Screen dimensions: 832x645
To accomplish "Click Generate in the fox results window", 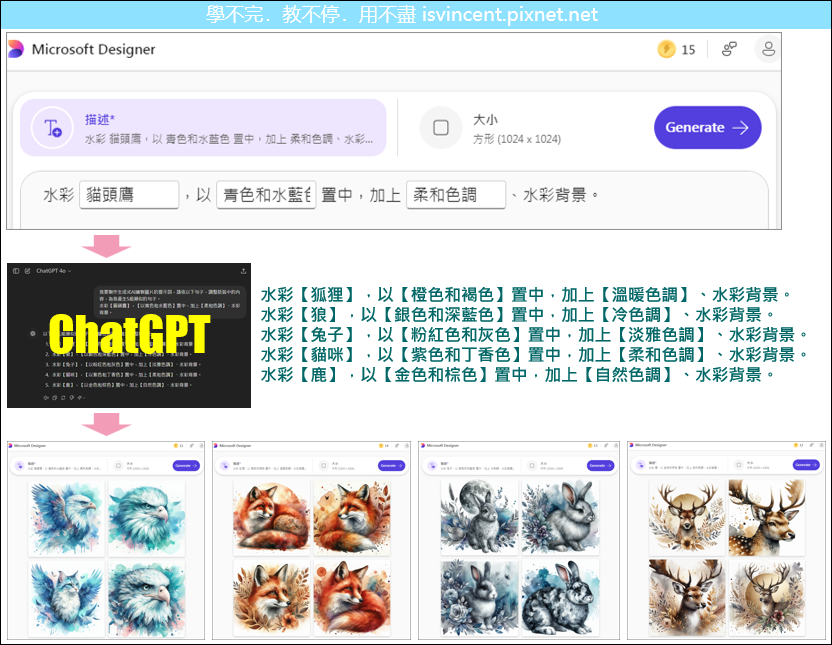I will pyautogui.click(x=392, y=466).
